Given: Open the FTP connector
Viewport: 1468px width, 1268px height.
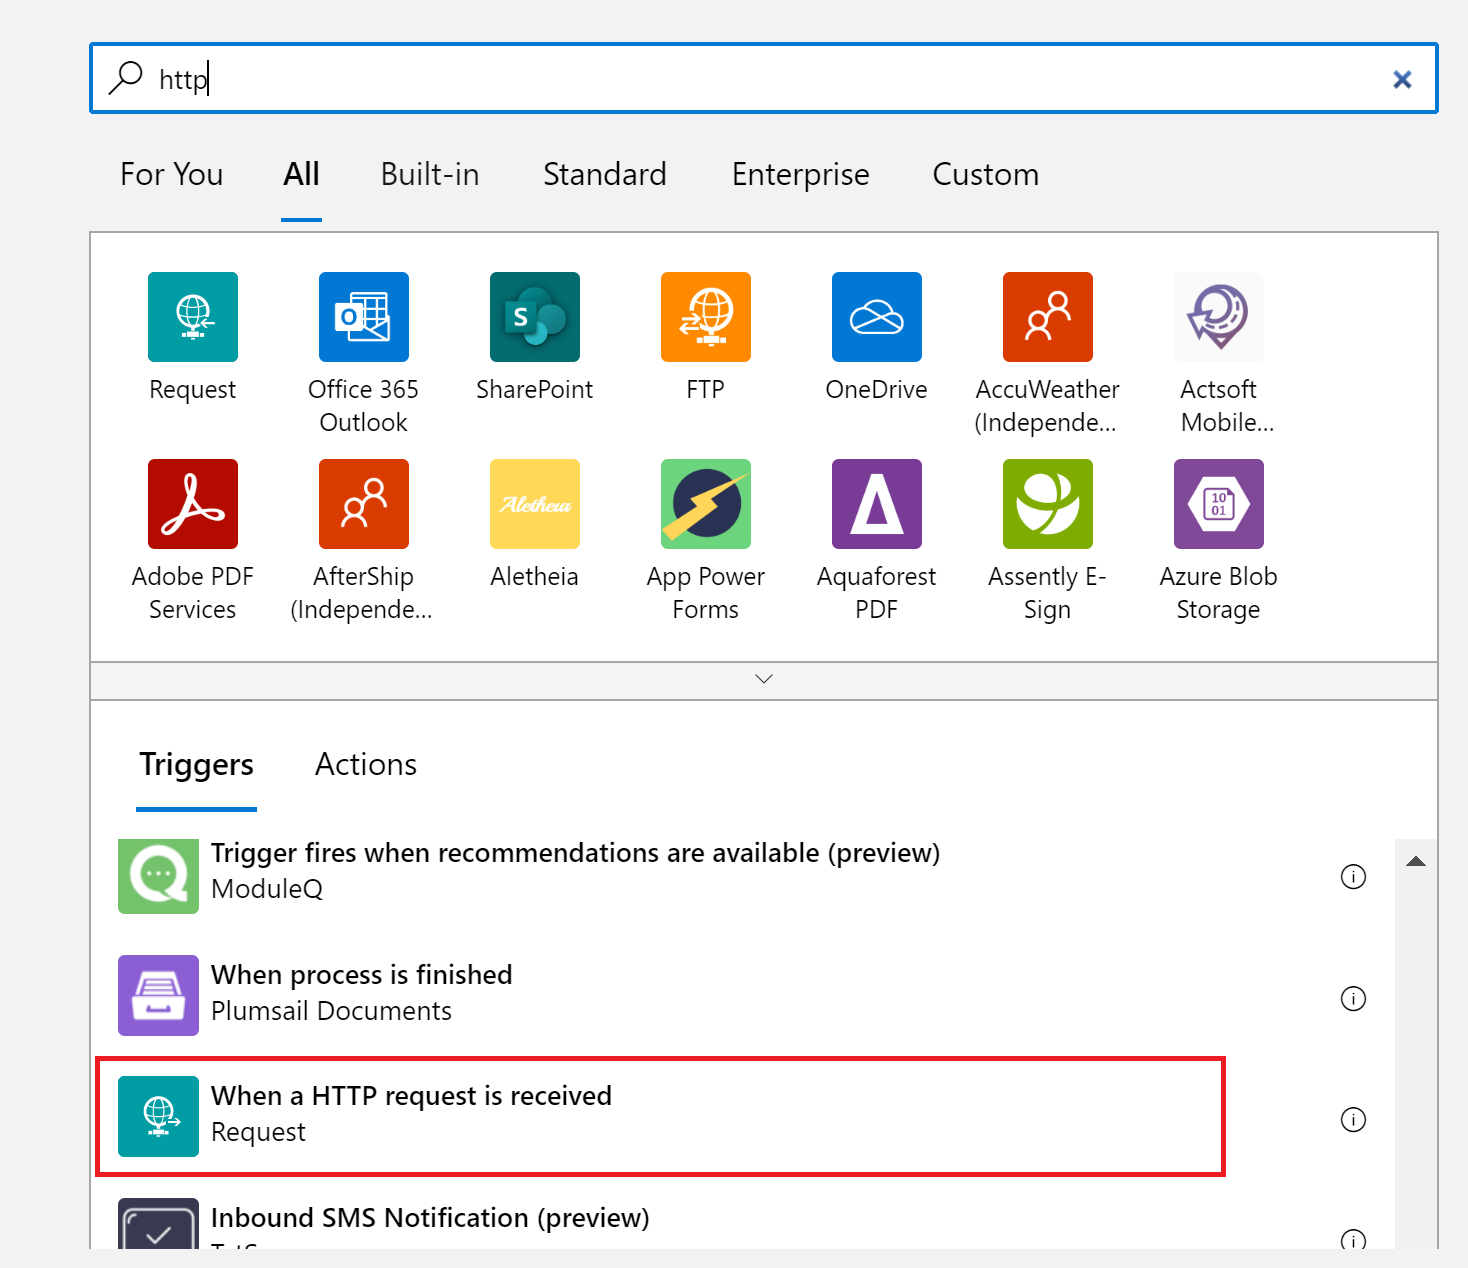Looking at the screenshot, I should [x=705, y=317].
